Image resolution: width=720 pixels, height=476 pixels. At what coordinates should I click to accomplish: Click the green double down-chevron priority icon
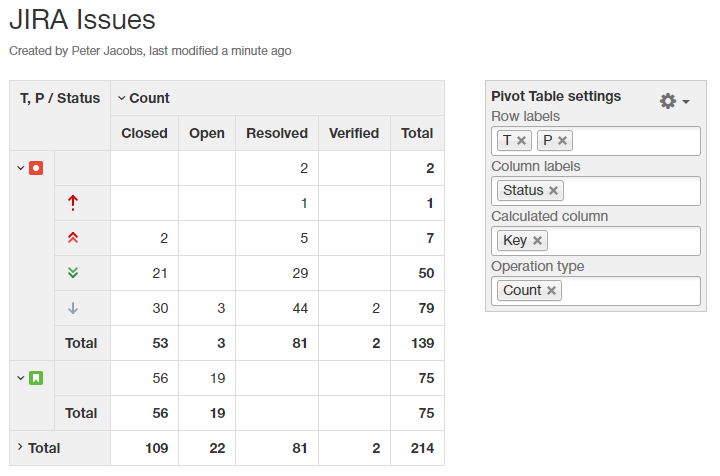click(x=73, y=273)
